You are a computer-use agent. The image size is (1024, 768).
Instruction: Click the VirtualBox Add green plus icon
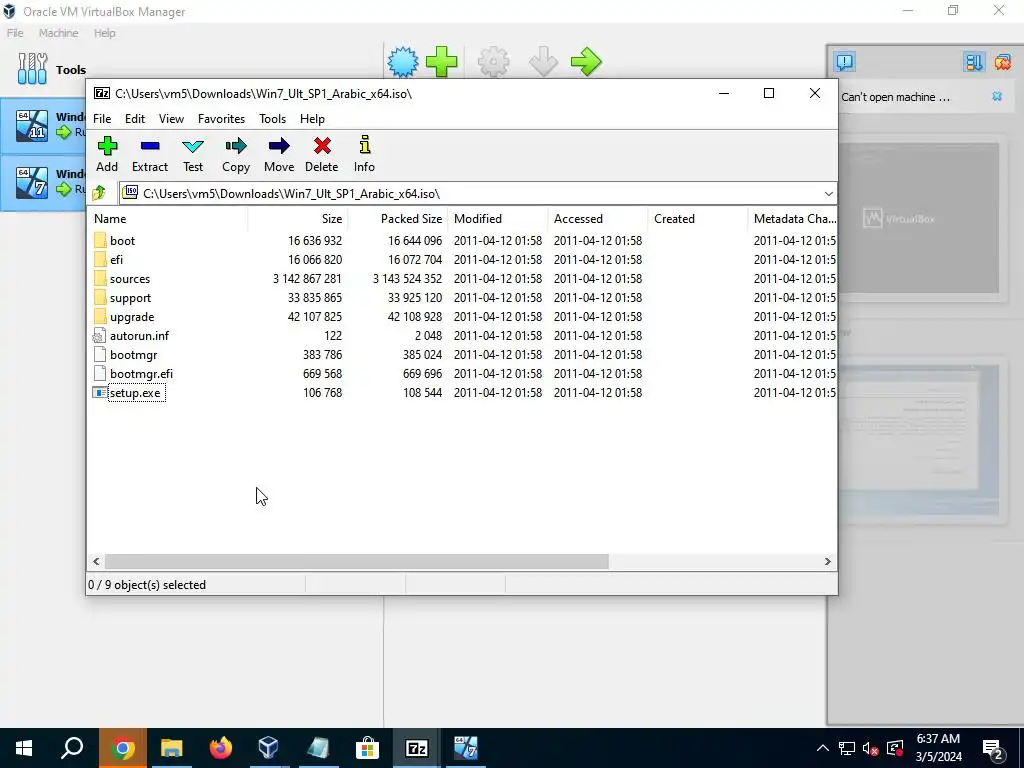(x=441, y=62)
